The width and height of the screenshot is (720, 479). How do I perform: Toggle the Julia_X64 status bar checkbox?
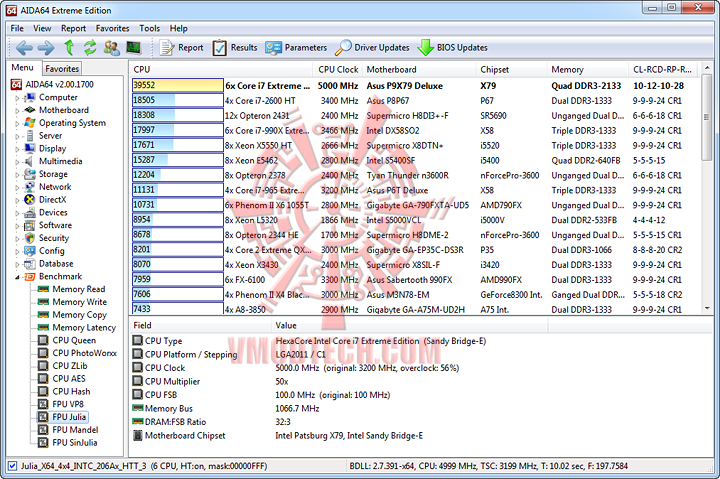tap(12, 466)
